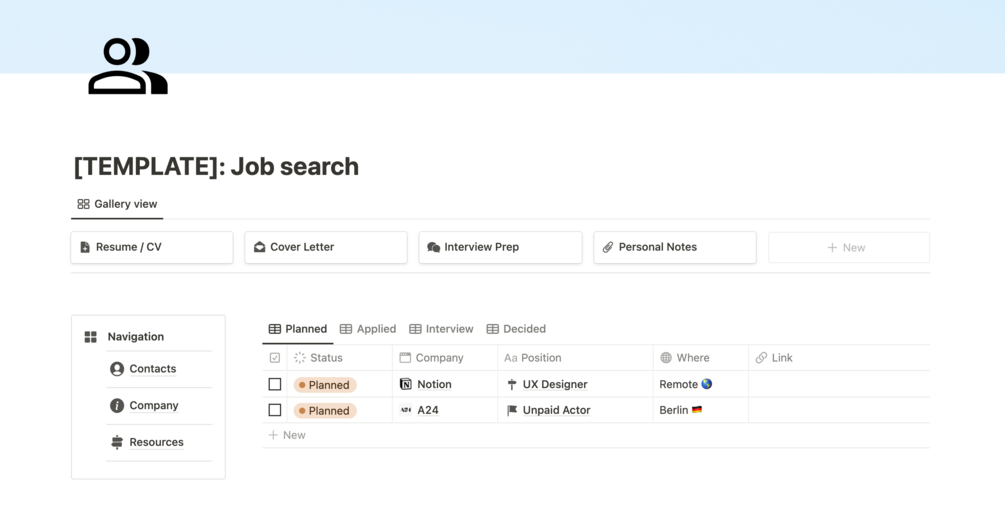This screenshot has width=1005, height=506.
Task: Open the Resume / CV card
Action: tap(152, 247)
